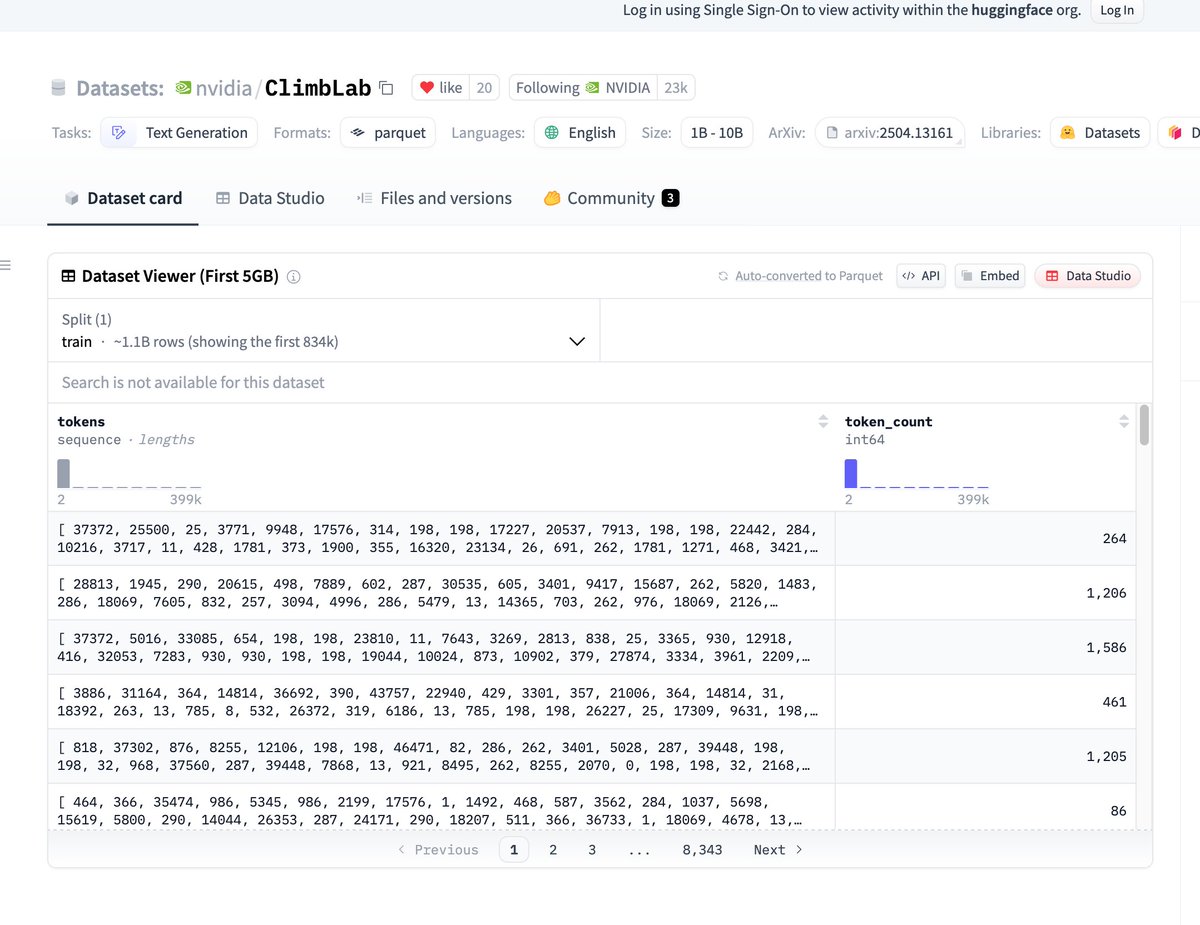Sort by the token_count column arrows
Image resolution: width=1200 pixels, height=925 pixels.
click(1124, 422)
